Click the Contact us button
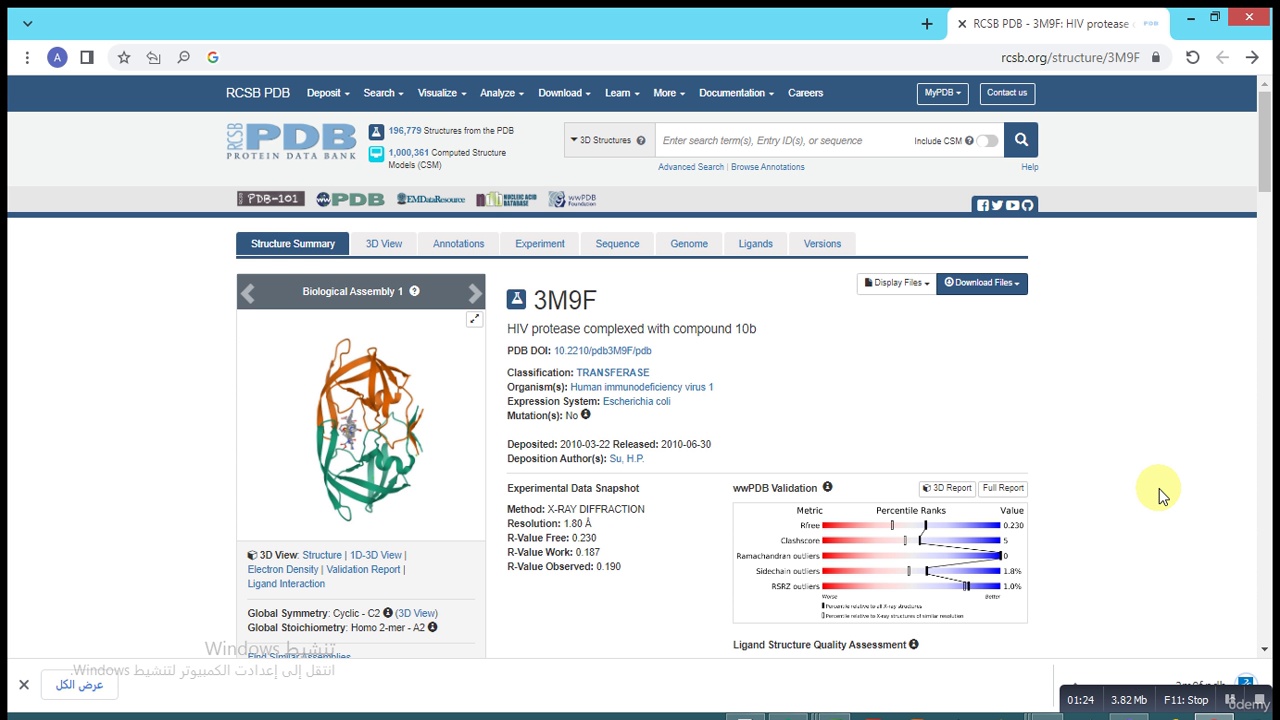This screenshot has height=720, width=1280. (x=1007, y=93)
